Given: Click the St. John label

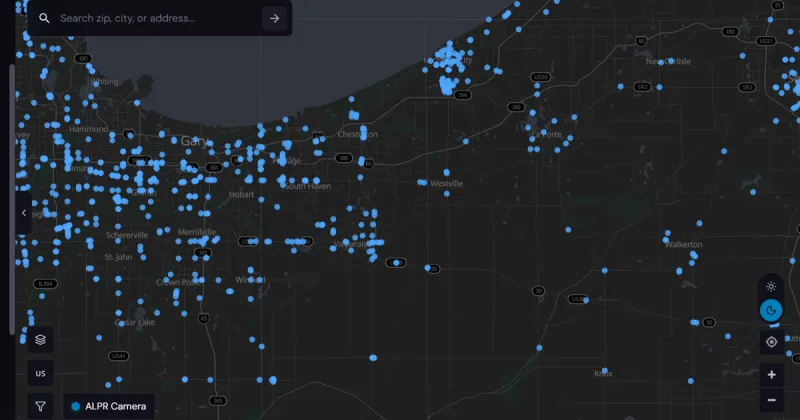Looking at the screenshot, I should pyautogui.click(x=118, y=257).
